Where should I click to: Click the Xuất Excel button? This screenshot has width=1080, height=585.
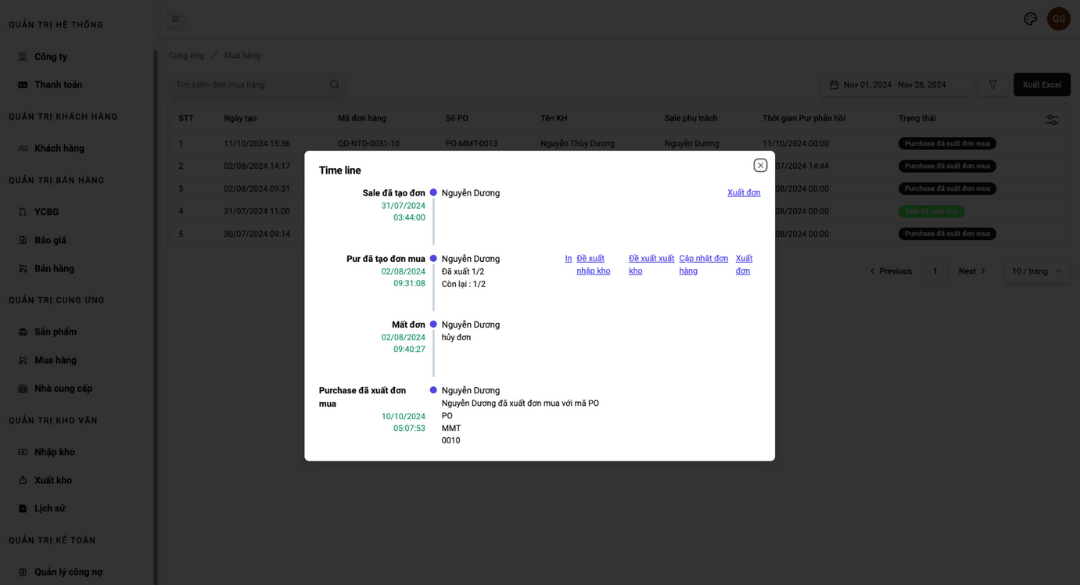click(1041, 85)
